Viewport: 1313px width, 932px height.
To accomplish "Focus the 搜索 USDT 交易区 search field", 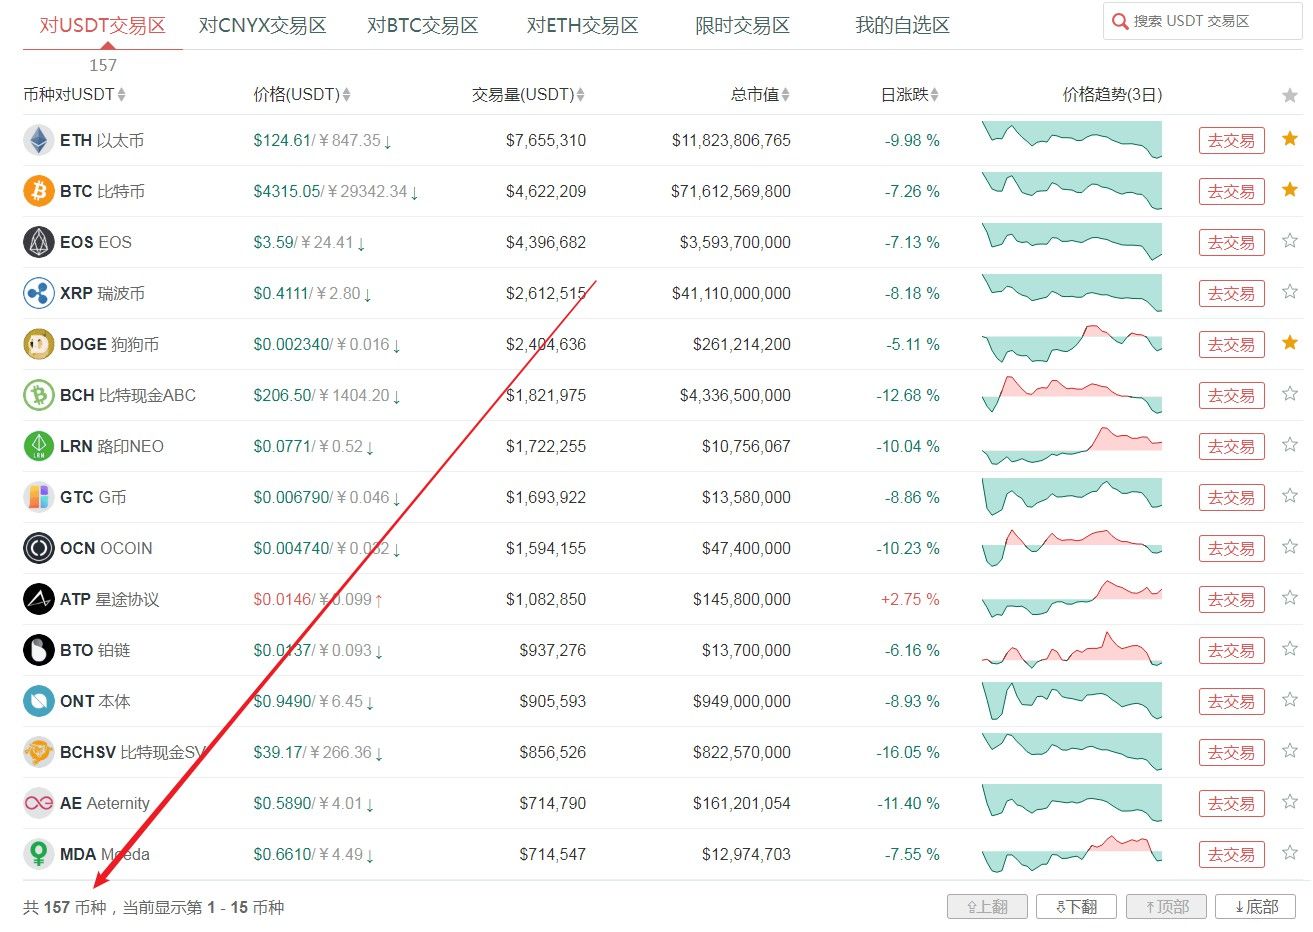I will [1203, 21].
